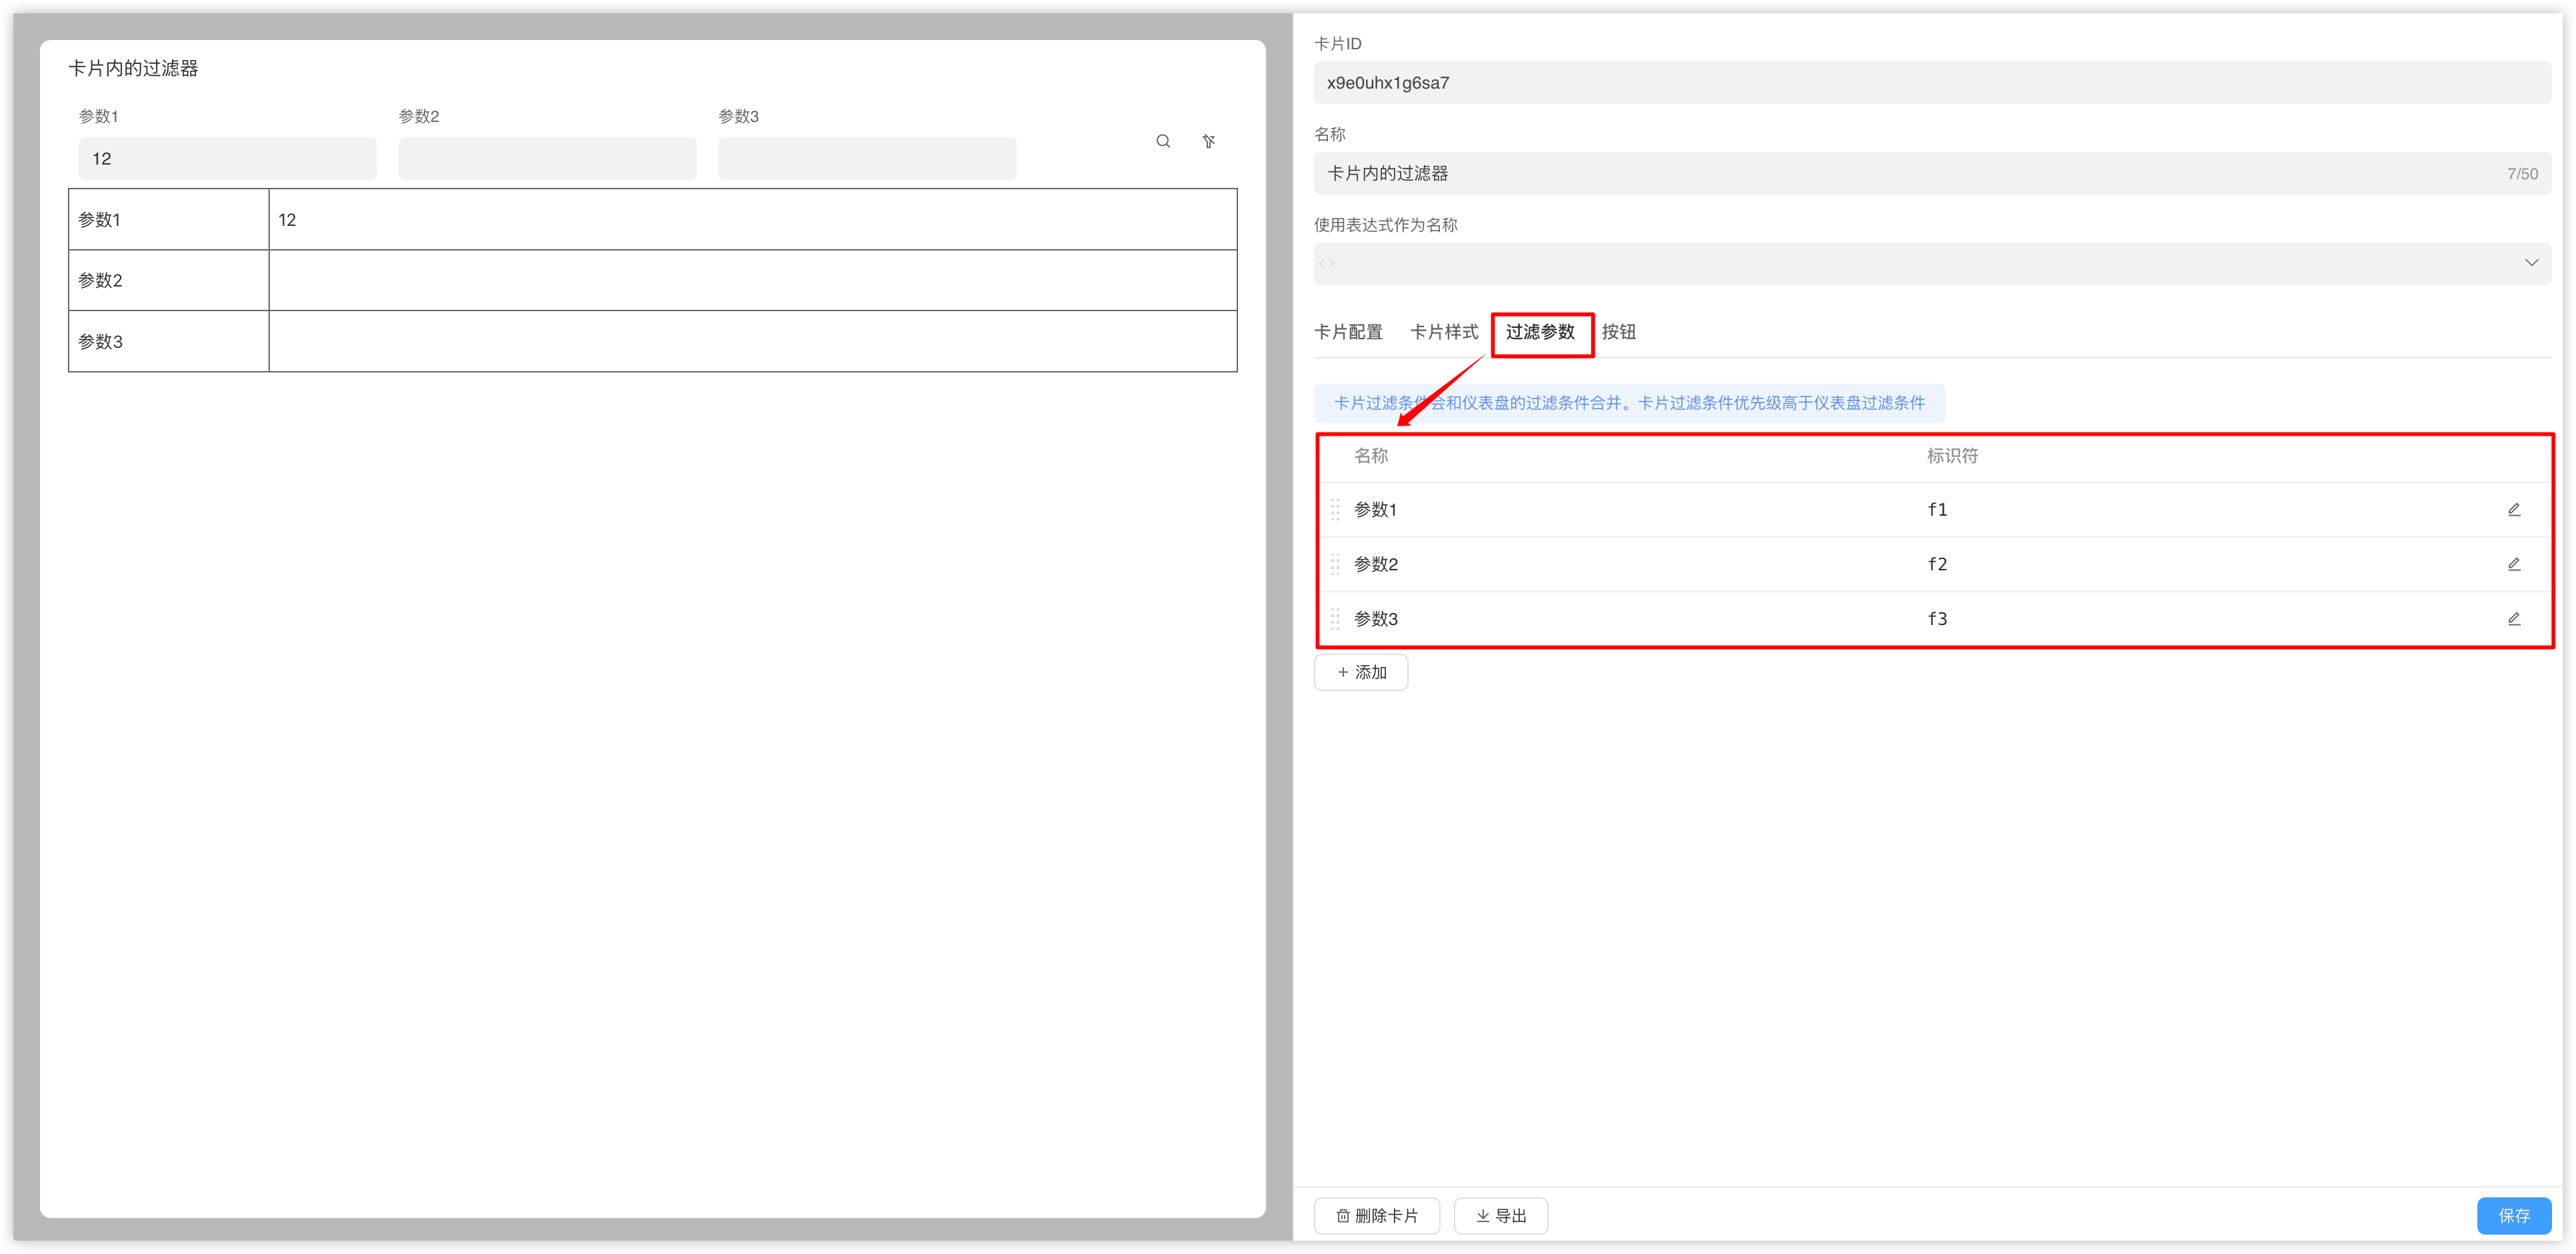Click the 删除卡片 button
Viewport: 2576px width, 1254px height.
[1376, 1216]
